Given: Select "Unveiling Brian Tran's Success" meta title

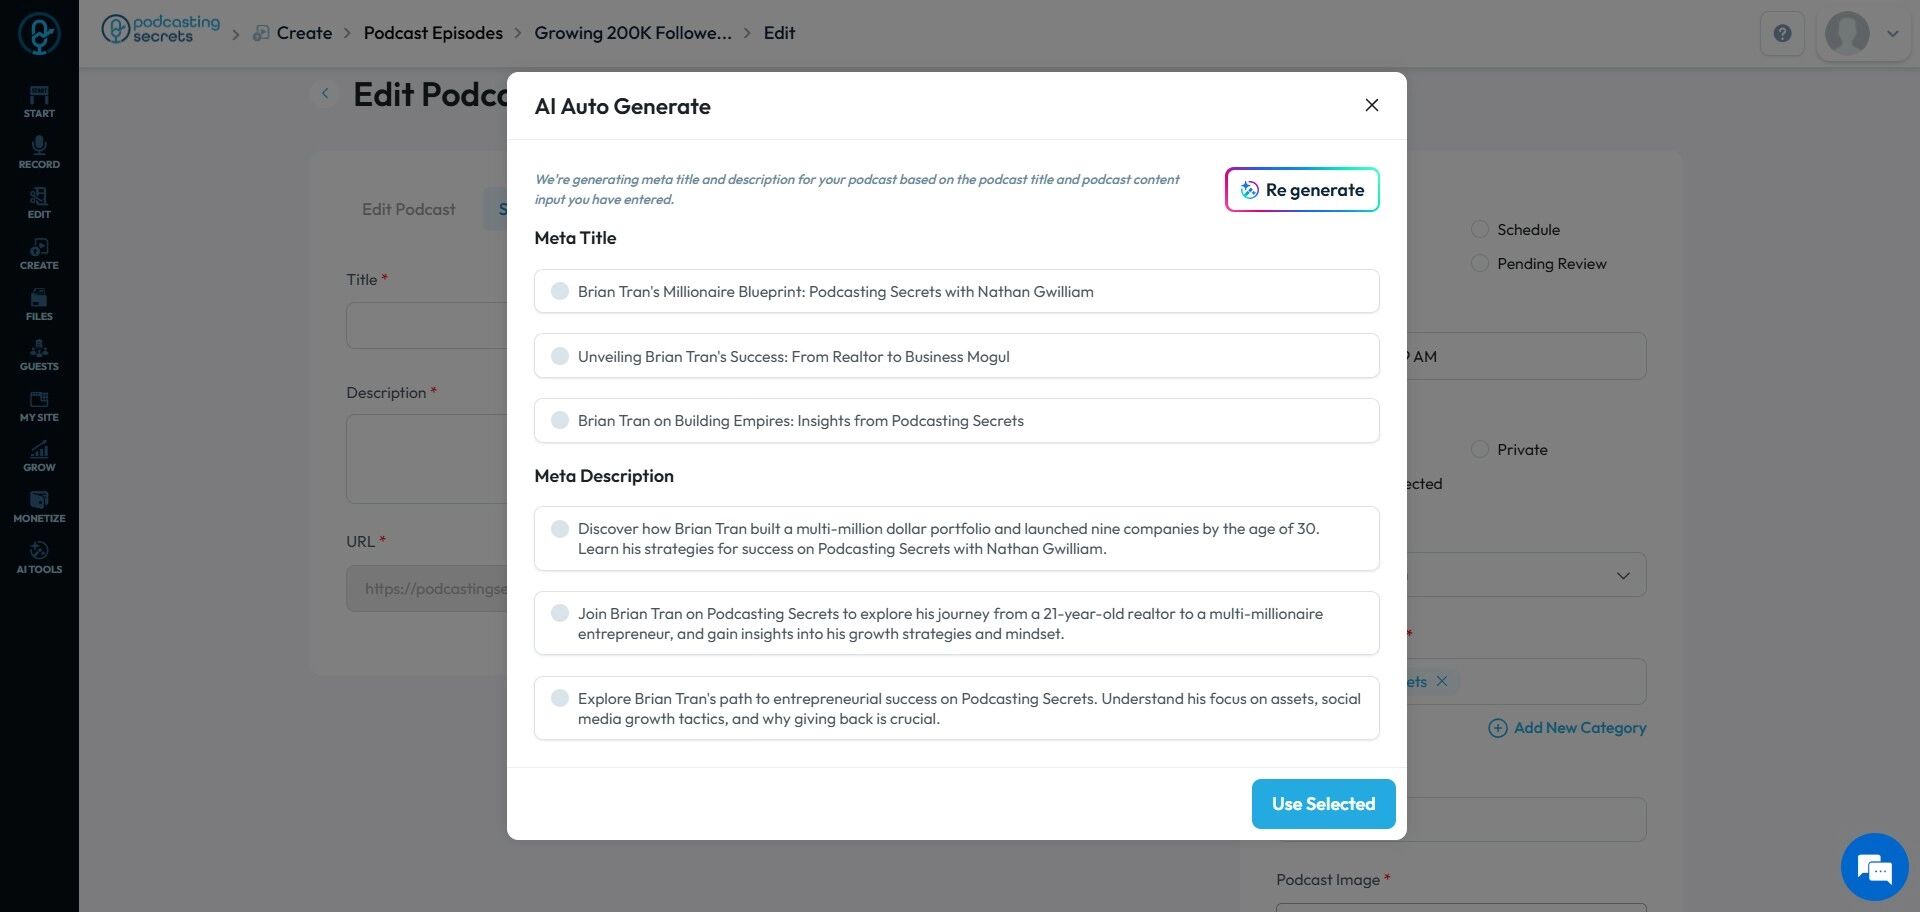Looking at the screenshot, I should click(560, 357).
